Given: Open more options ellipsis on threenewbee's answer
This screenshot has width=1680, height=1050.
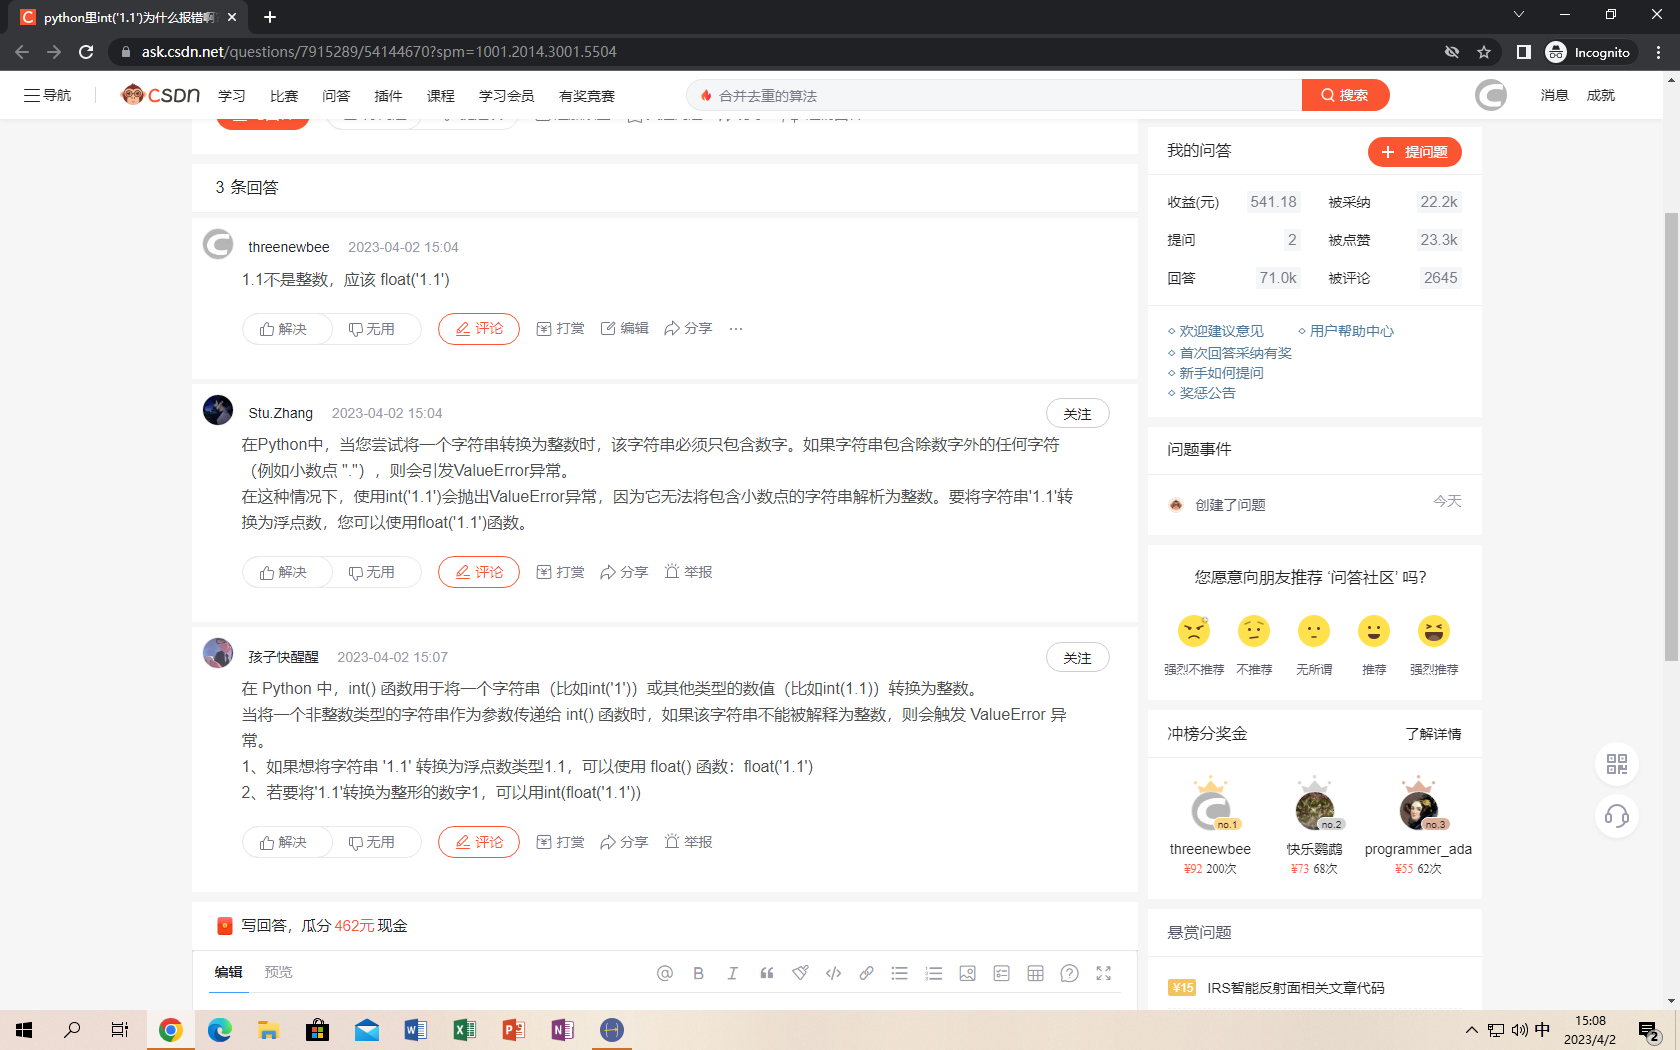Looking at the screenshot, I should (736, 329).
